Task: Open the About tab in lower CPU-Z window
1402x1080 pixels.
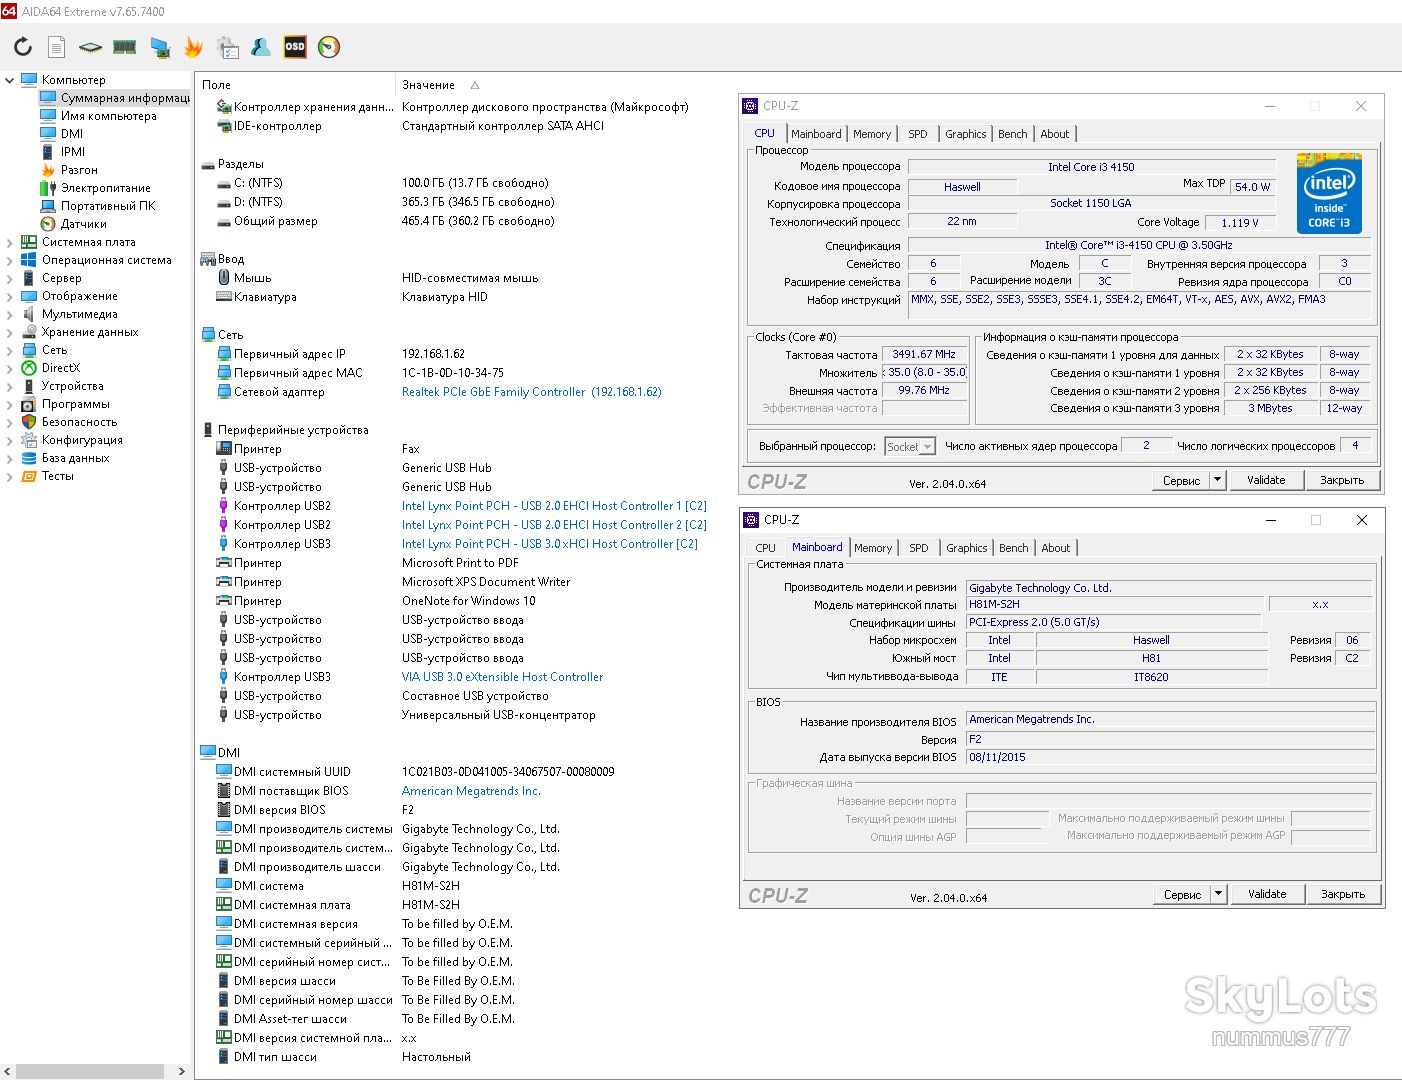Action: click(x=1056, y=548)
